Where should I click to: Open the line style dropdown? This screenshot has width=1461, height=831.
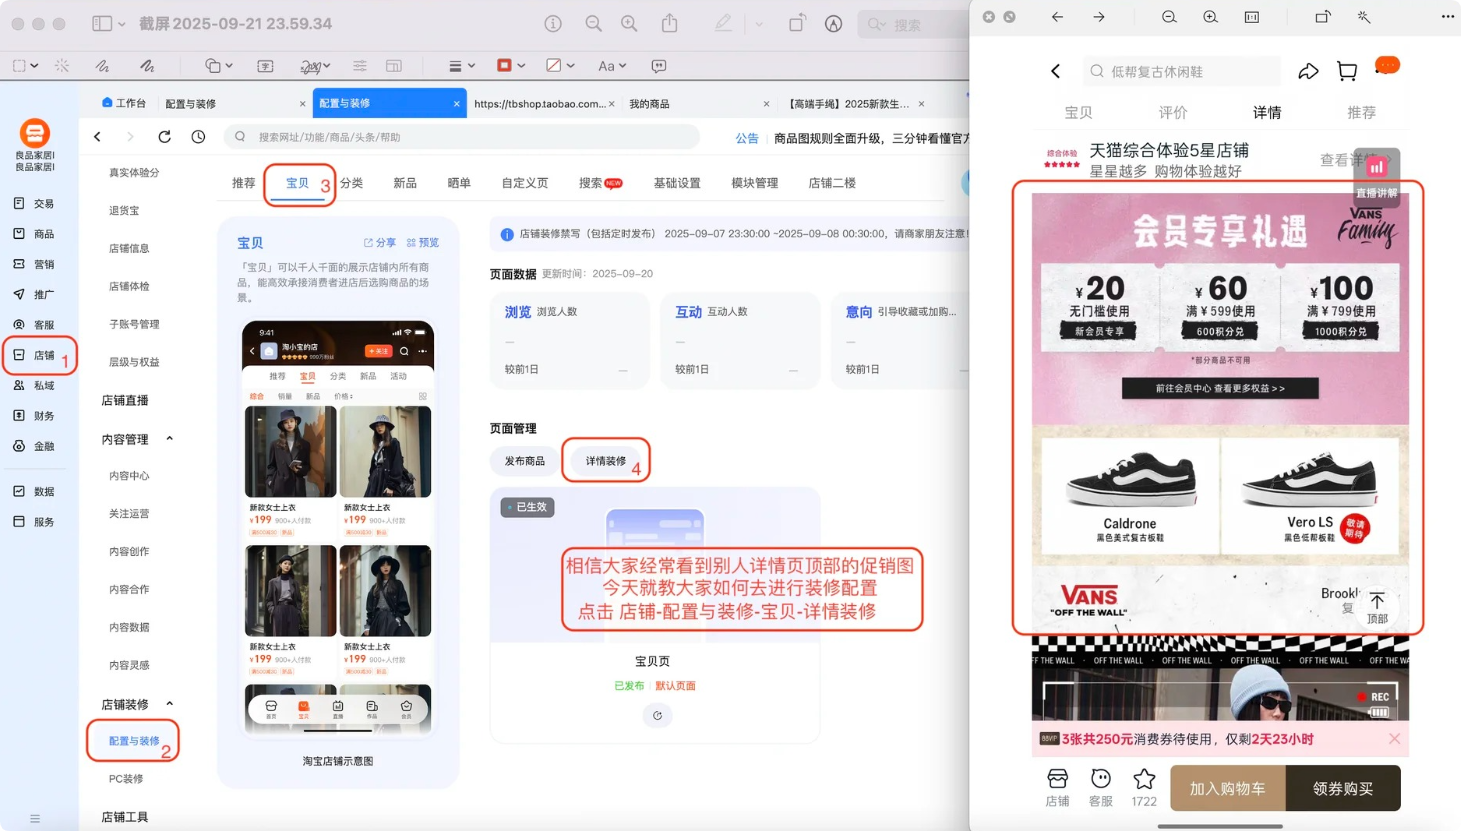(x=461, y=66)
